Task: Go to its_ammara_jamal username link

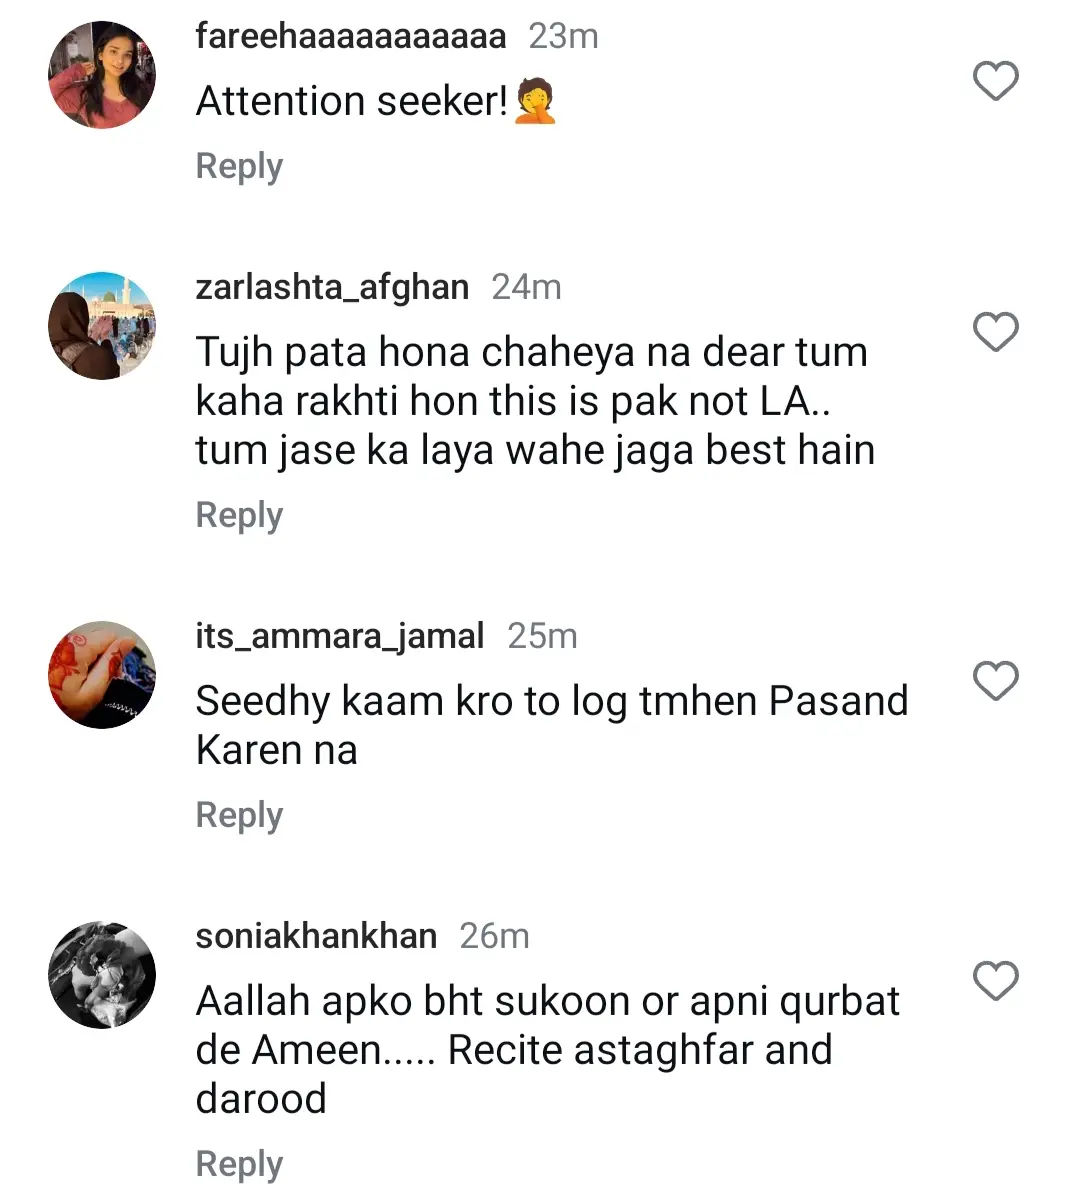Action: pyautogui.click(x=340, y=637)
